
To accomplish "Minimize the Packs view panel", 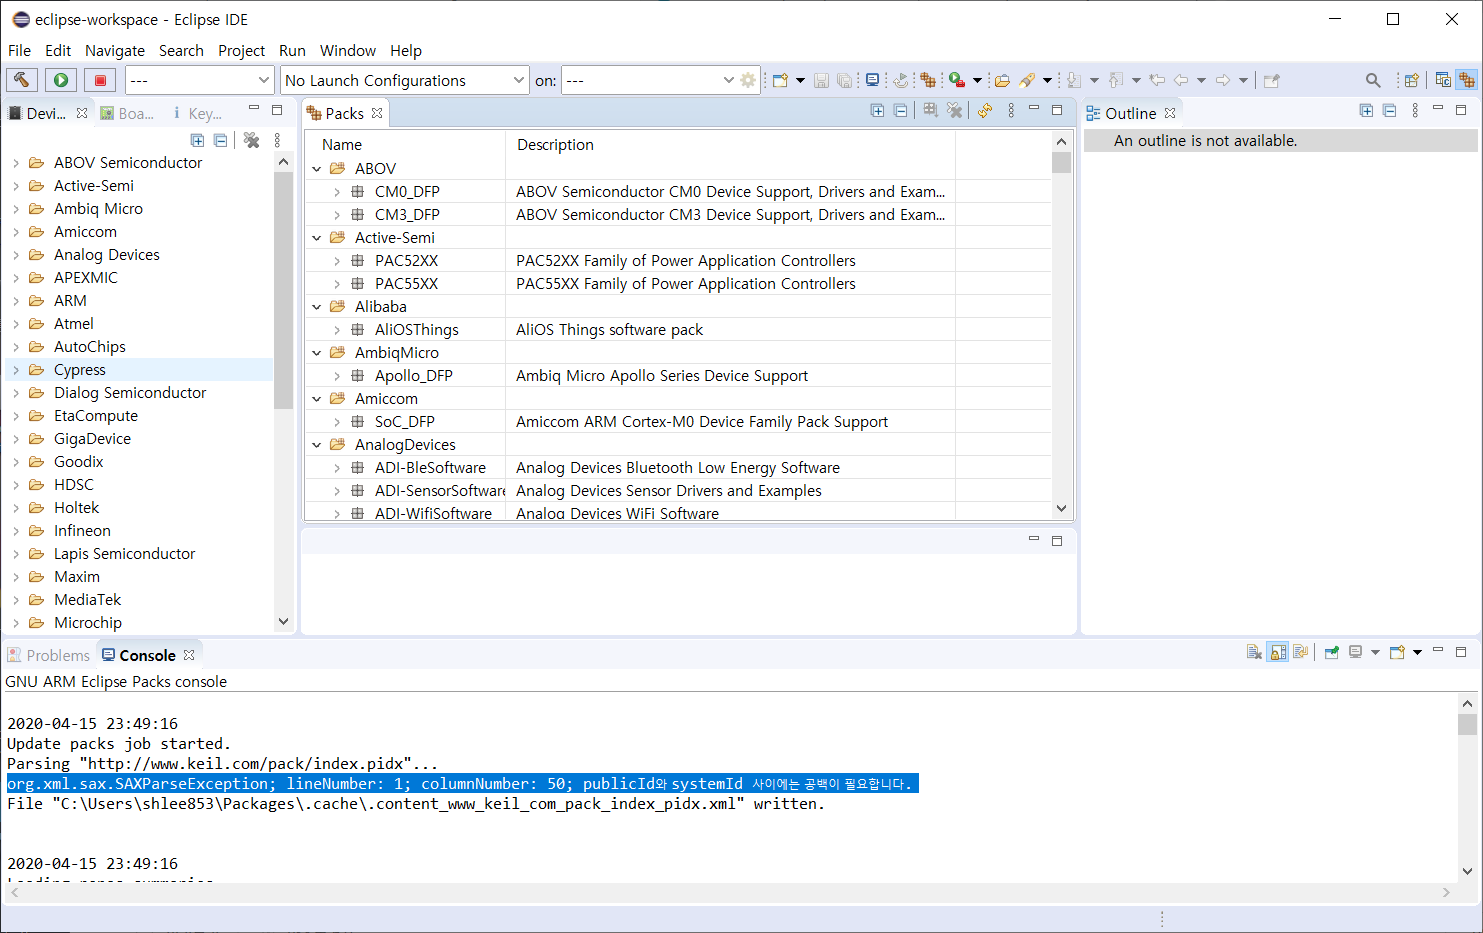I will pyautogui.click(x=1034, y=109).
